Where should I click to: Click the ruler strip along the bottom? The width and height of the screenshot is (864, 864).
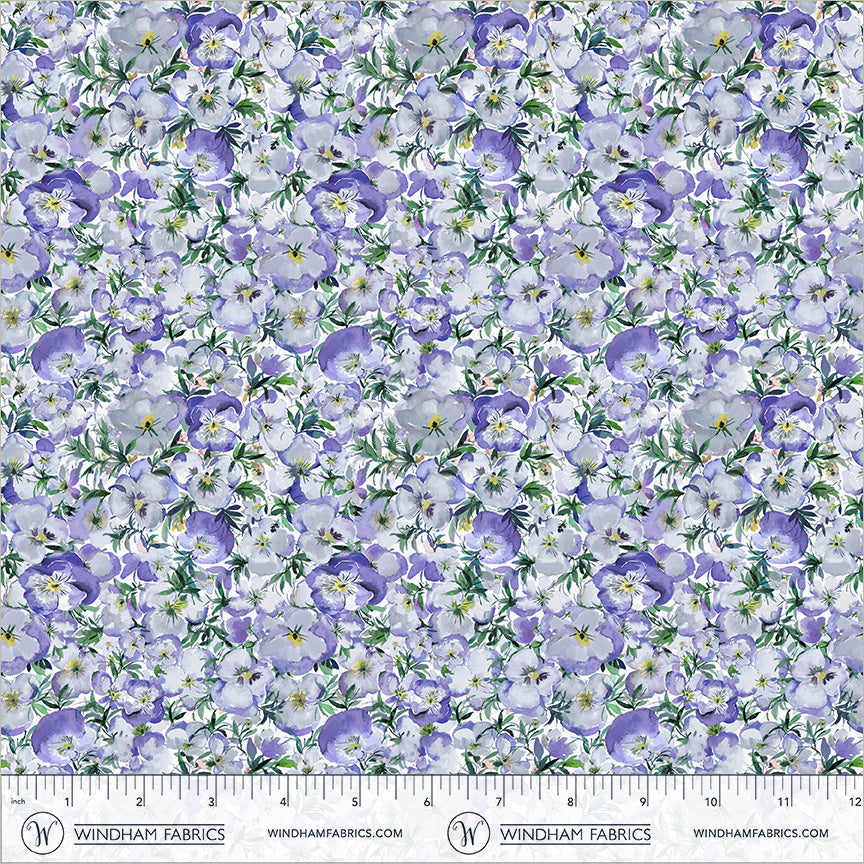[x=432, y=798]
